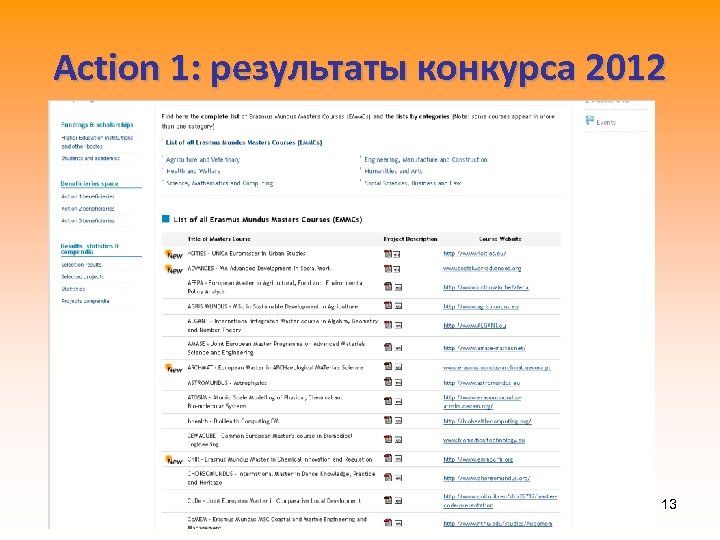Screen dimensions: 720x540
Task: Open the PDF icon for the ADVANCES course
Action: pos(388,269)
